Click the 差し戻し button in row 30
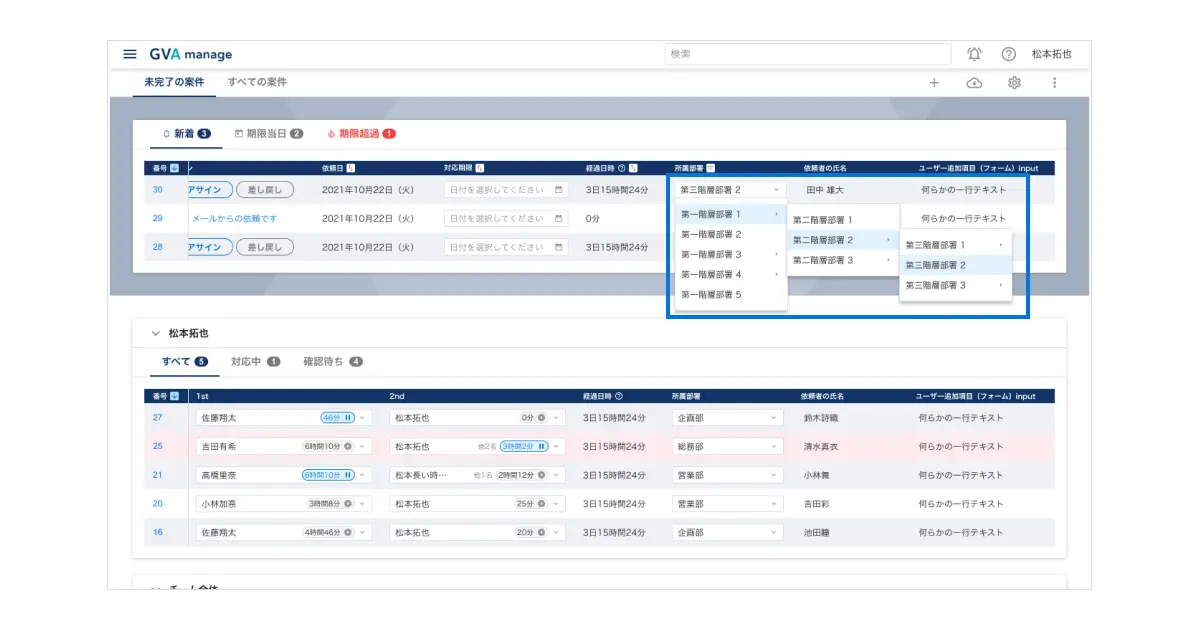Screen dimensions: 1200x630 tap(265, 189)
